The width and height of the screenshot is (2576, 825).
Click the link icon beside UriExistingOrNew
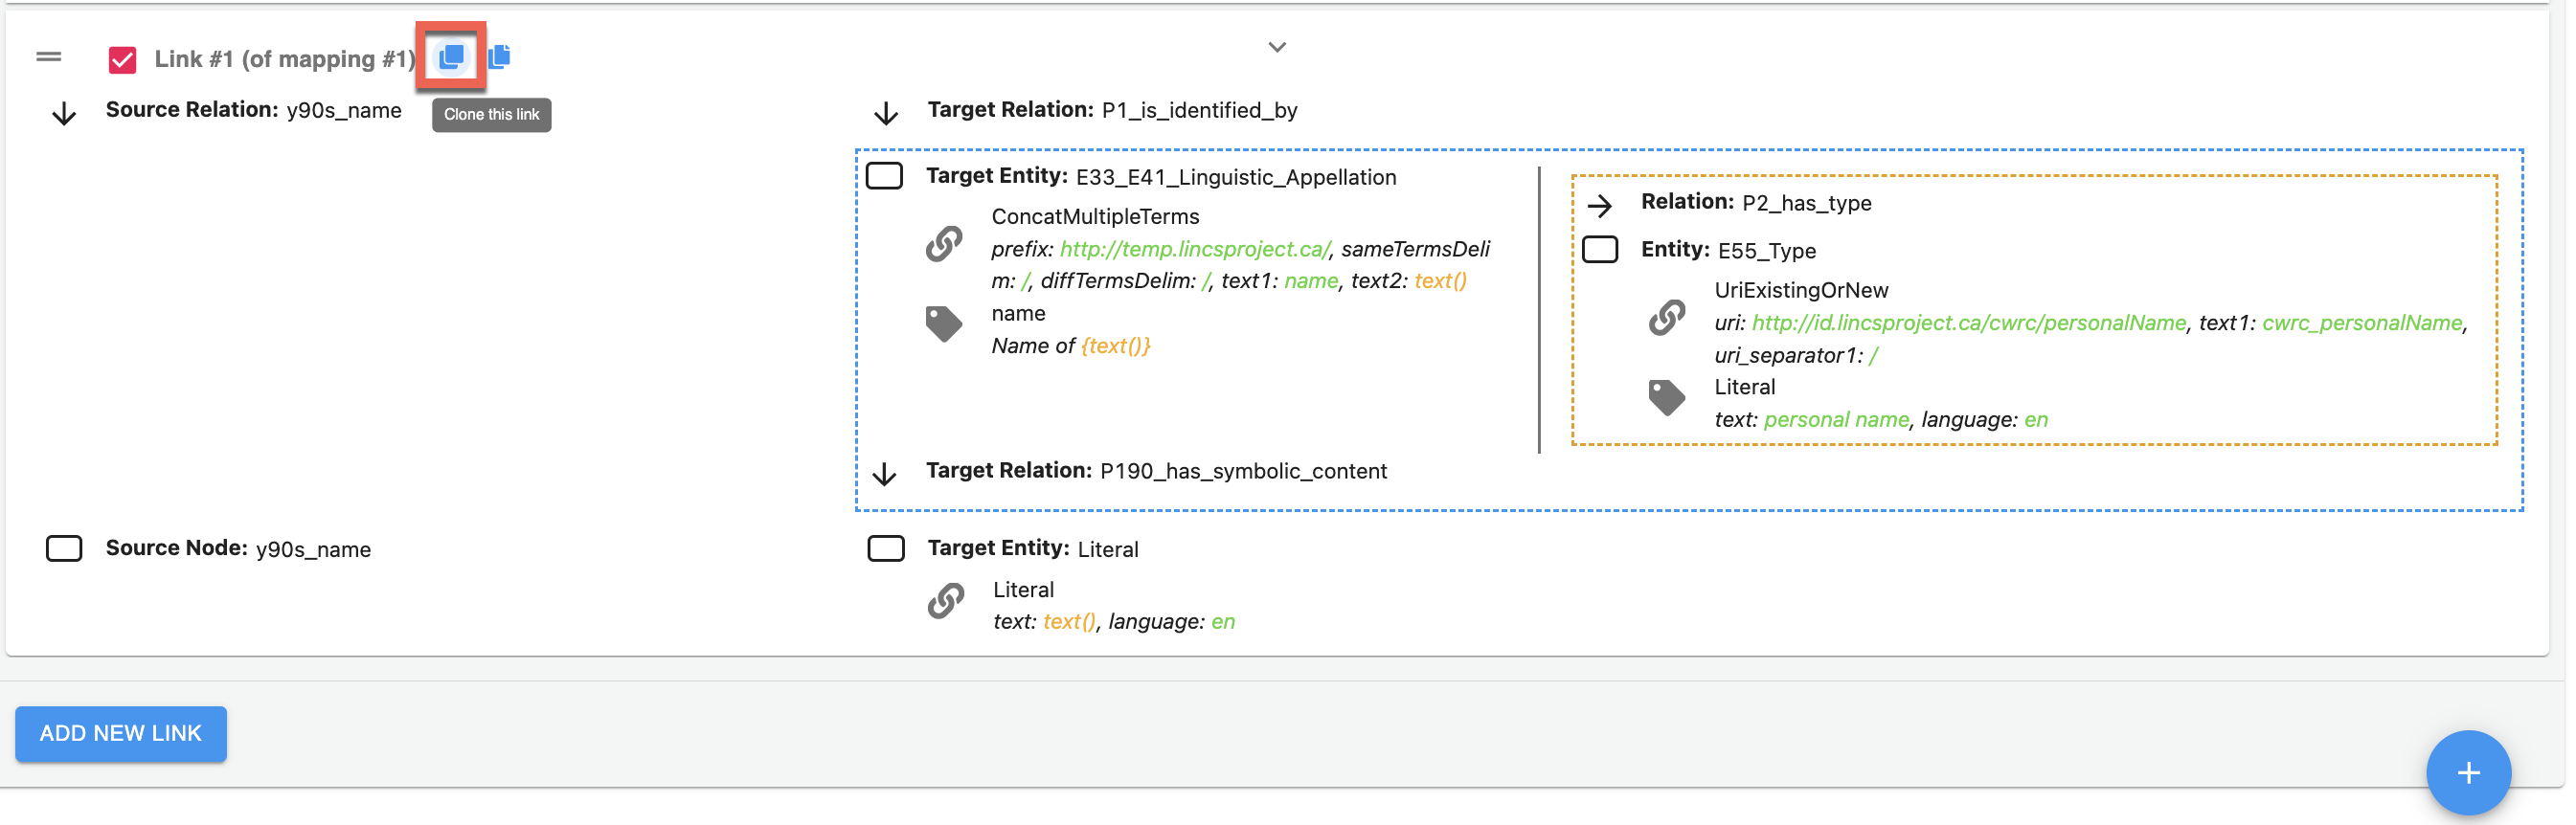pos(1666,317)
